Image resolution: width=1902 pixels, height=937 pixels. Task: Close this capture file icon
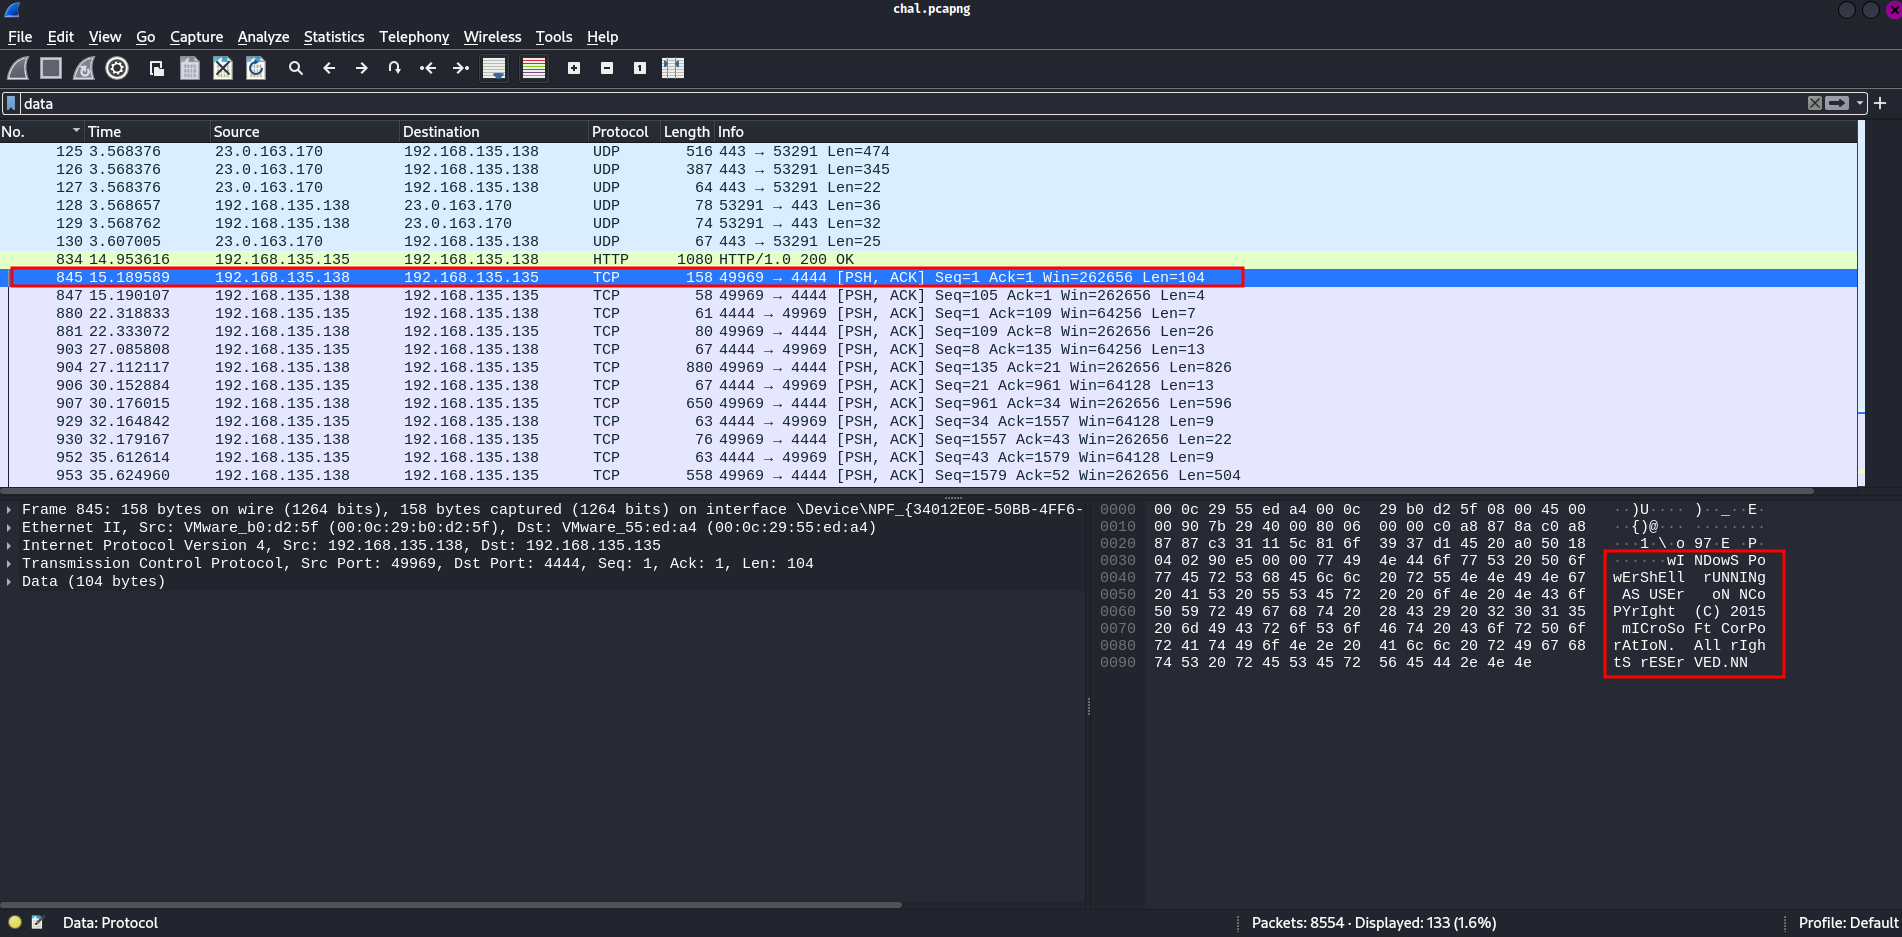coord(223,68)
